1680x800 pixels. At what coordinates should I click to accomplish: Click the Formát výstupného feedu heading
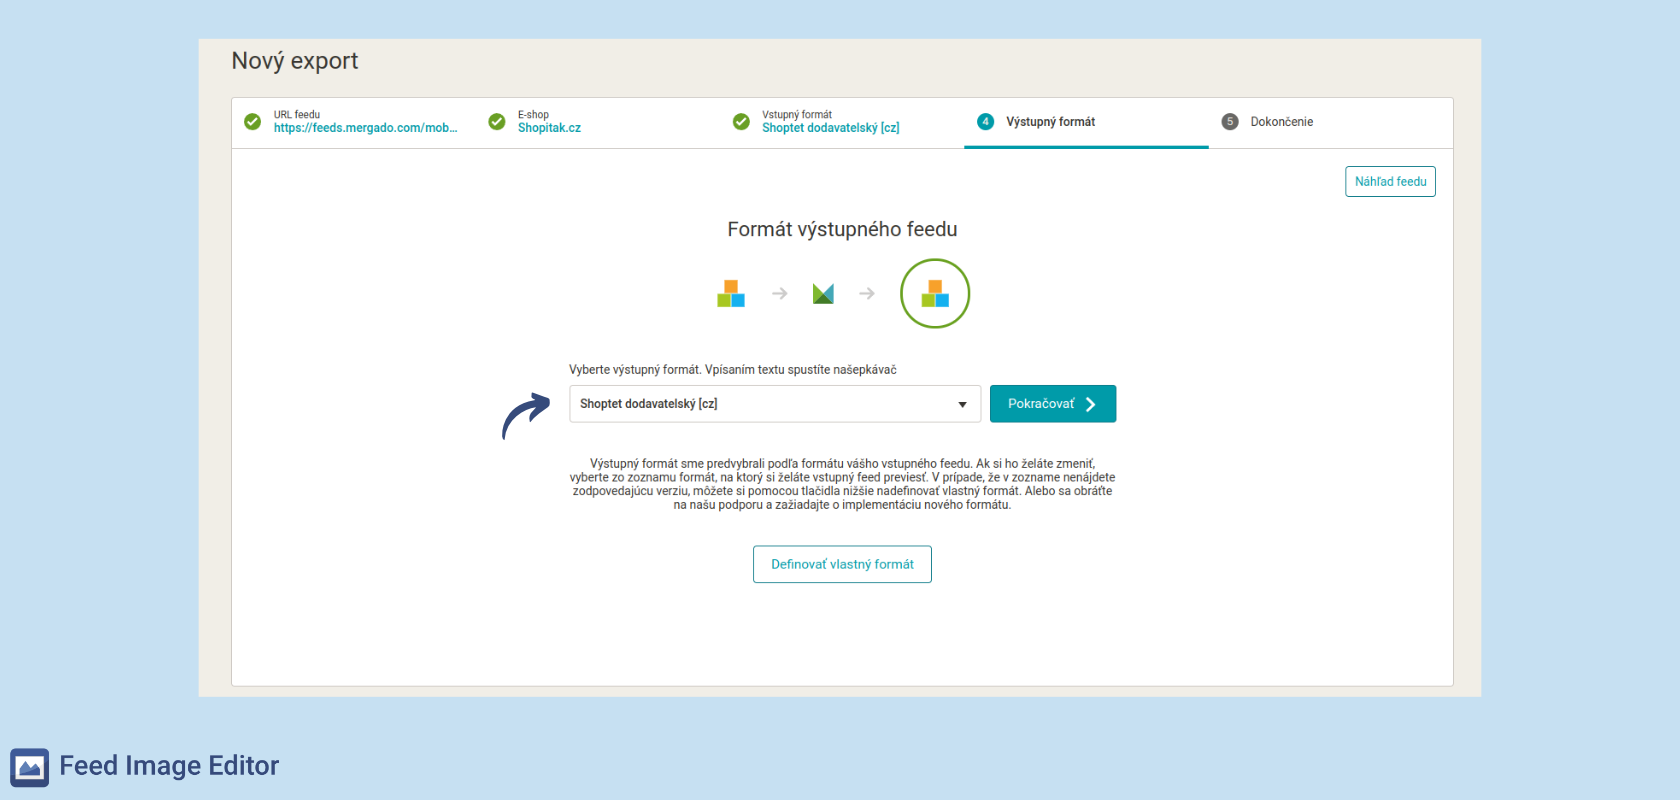[842, 230]
